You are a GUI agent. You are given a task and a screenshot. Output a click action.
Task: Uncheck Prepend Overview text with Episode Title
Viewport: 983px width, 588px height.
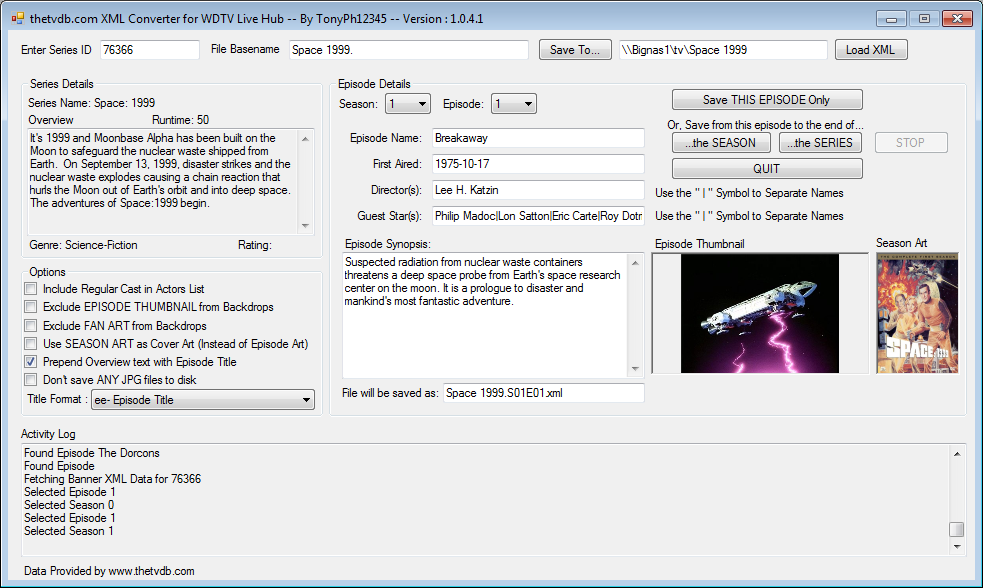click(x=31, y=362)
